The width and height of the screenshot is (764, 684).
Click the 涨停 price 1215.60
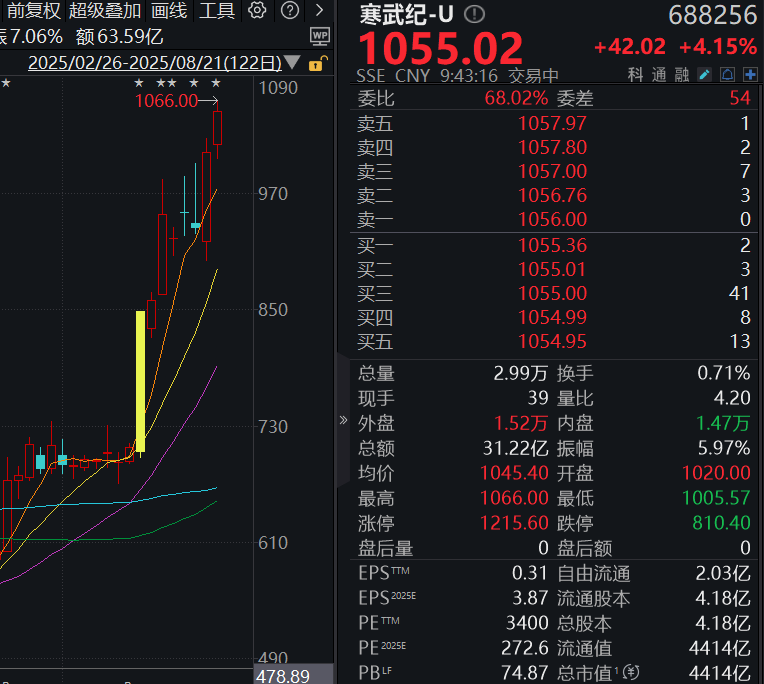[x=514, y=523]
